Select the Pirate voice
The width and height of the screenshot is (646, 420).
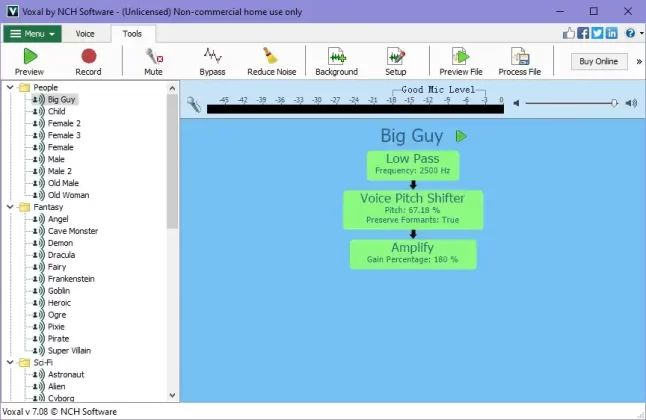[59, 338]
